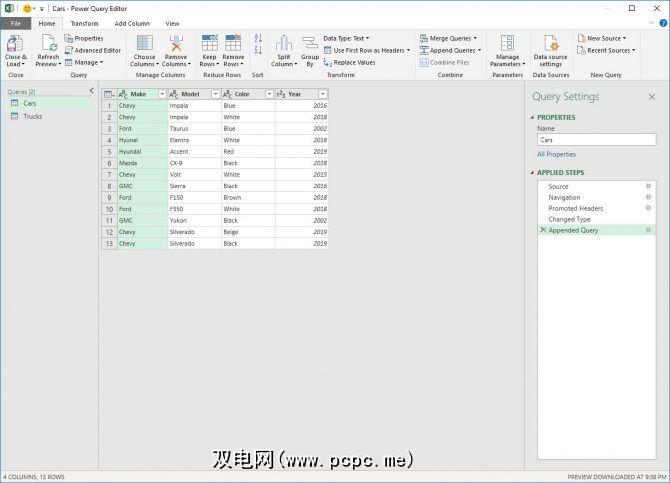670x483 pixels.
Task: Click the Year column data type icon
Action: tap(281, 94)
